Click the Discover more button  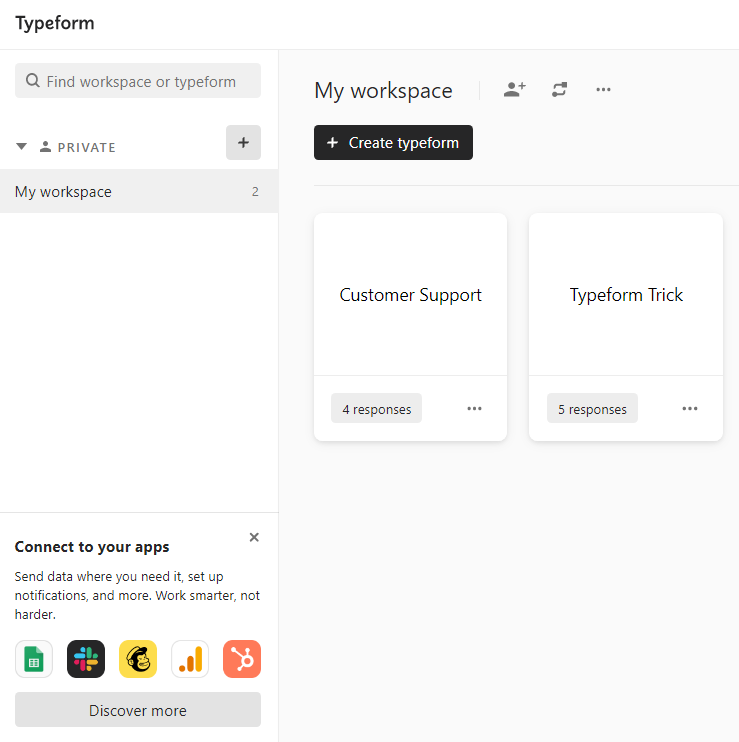click(138, 709)
